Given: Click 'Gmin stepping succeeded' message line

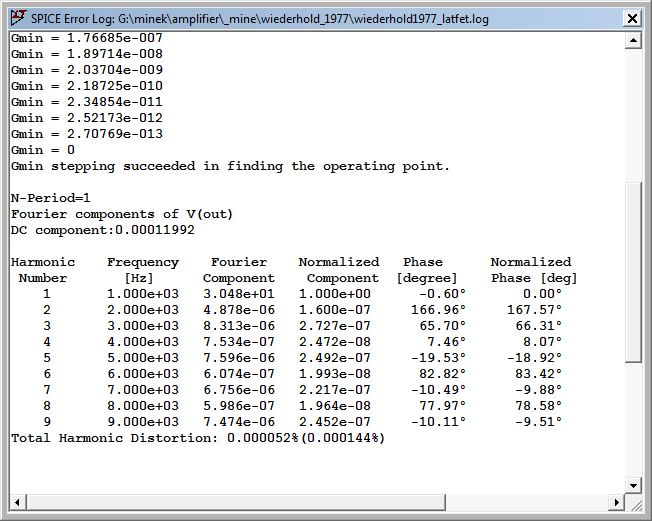Looking at the screenshot, I should (x=230, y=166).
